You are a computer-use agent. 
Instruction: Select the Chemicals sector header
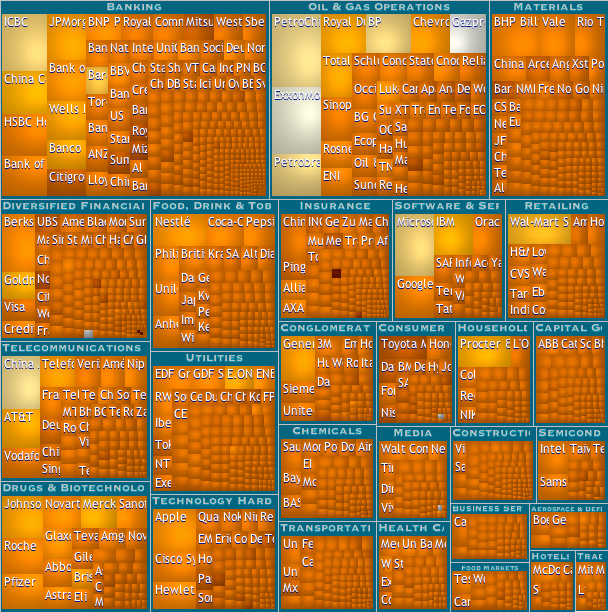click(x=327, y=431)
